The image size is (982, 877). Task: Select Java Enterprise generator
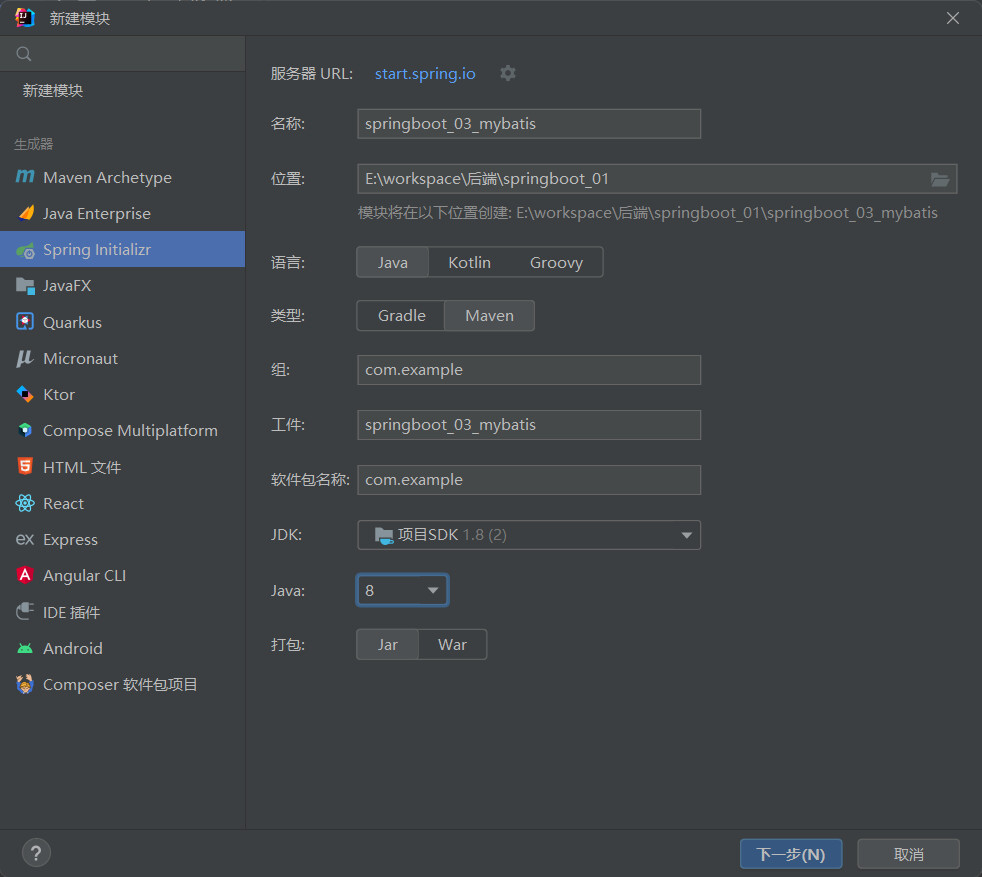tap(123, 214)
